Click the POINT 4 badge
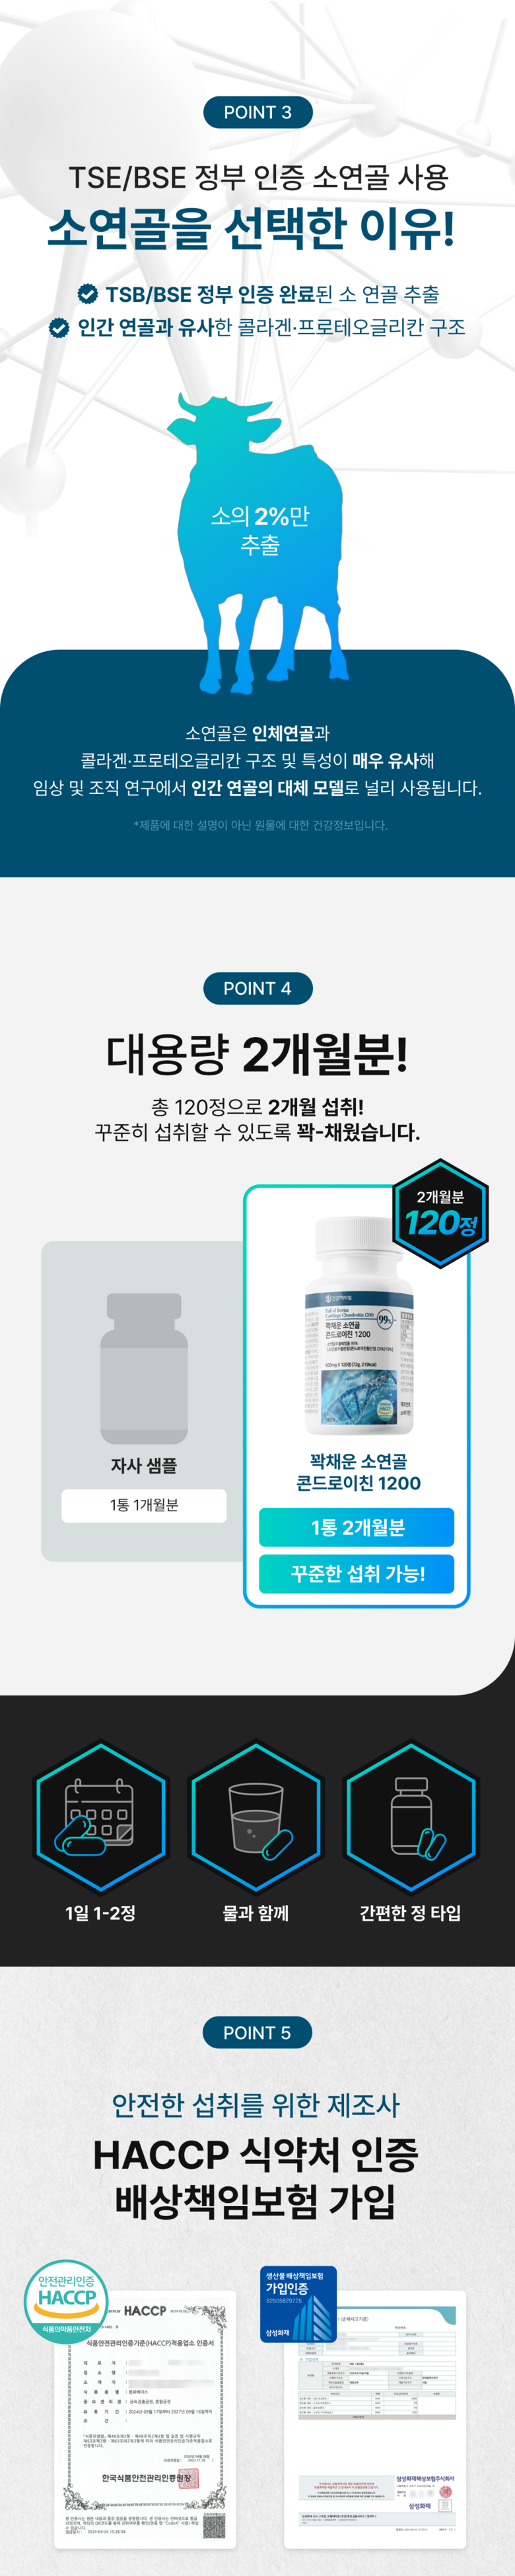This screenshot has width=515, height=2576. click(257, 988)
